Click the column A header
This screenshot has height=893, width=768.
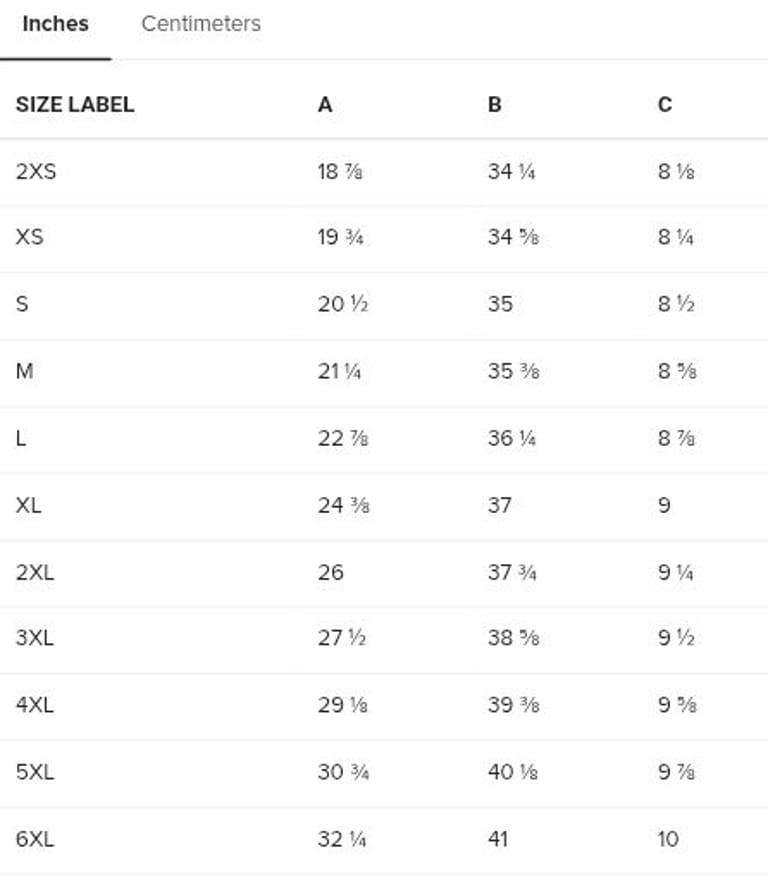pyautogui.click(x=325, y=104)
